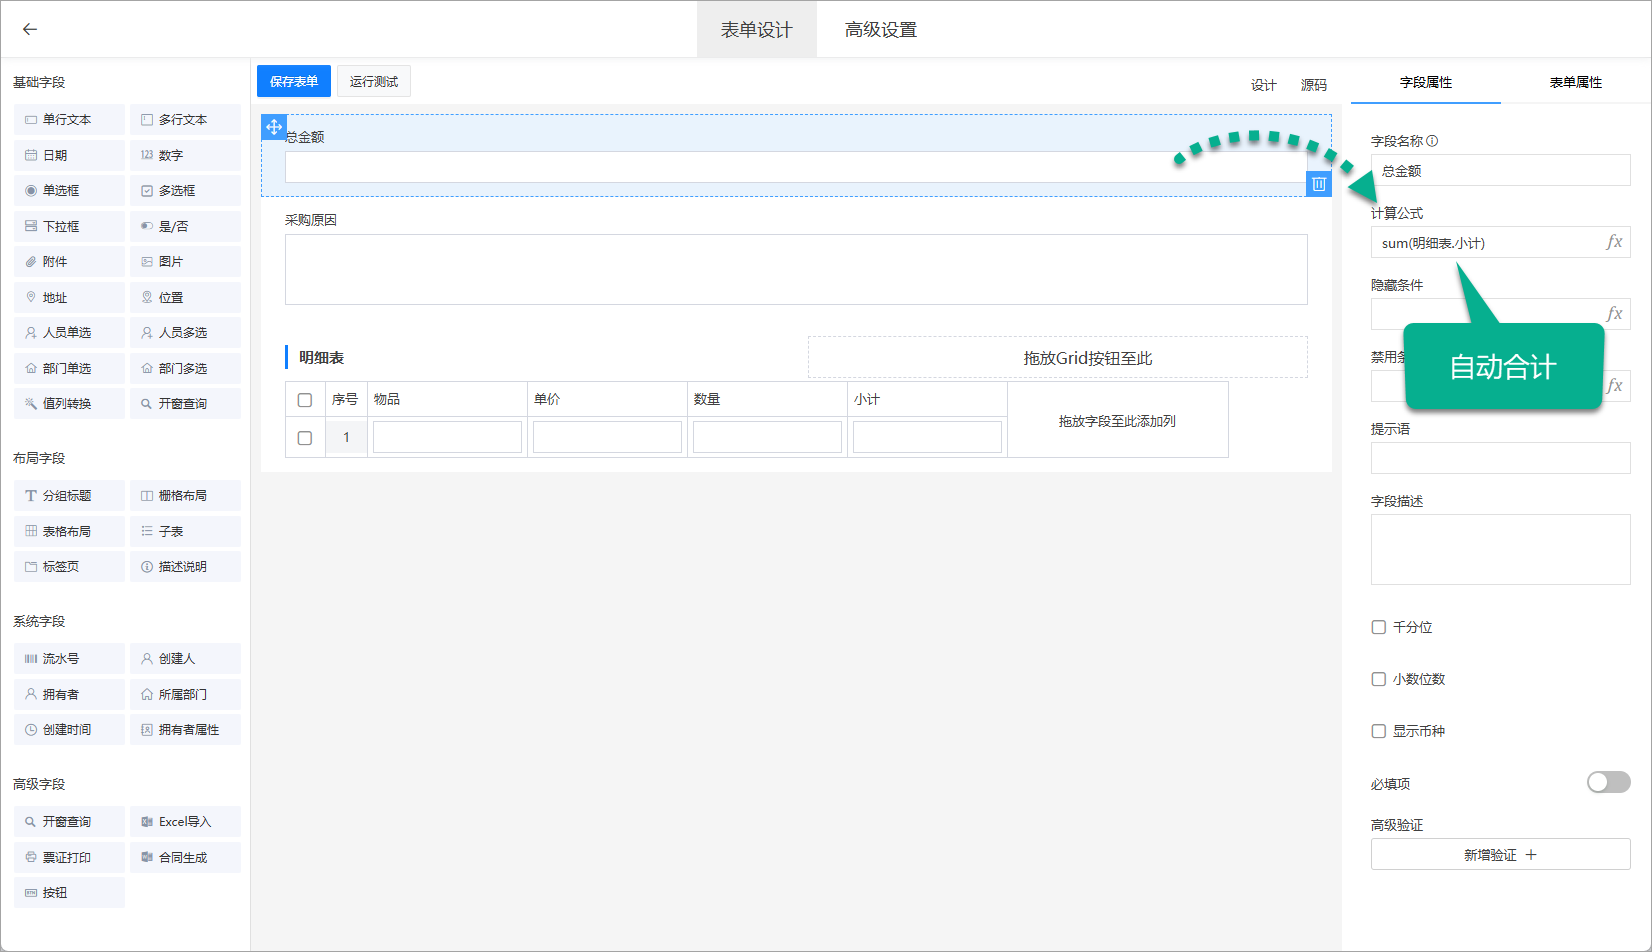1652x952 pixels.
Task: Choose the 附件 field component
Action: click(x=69, y=262)
